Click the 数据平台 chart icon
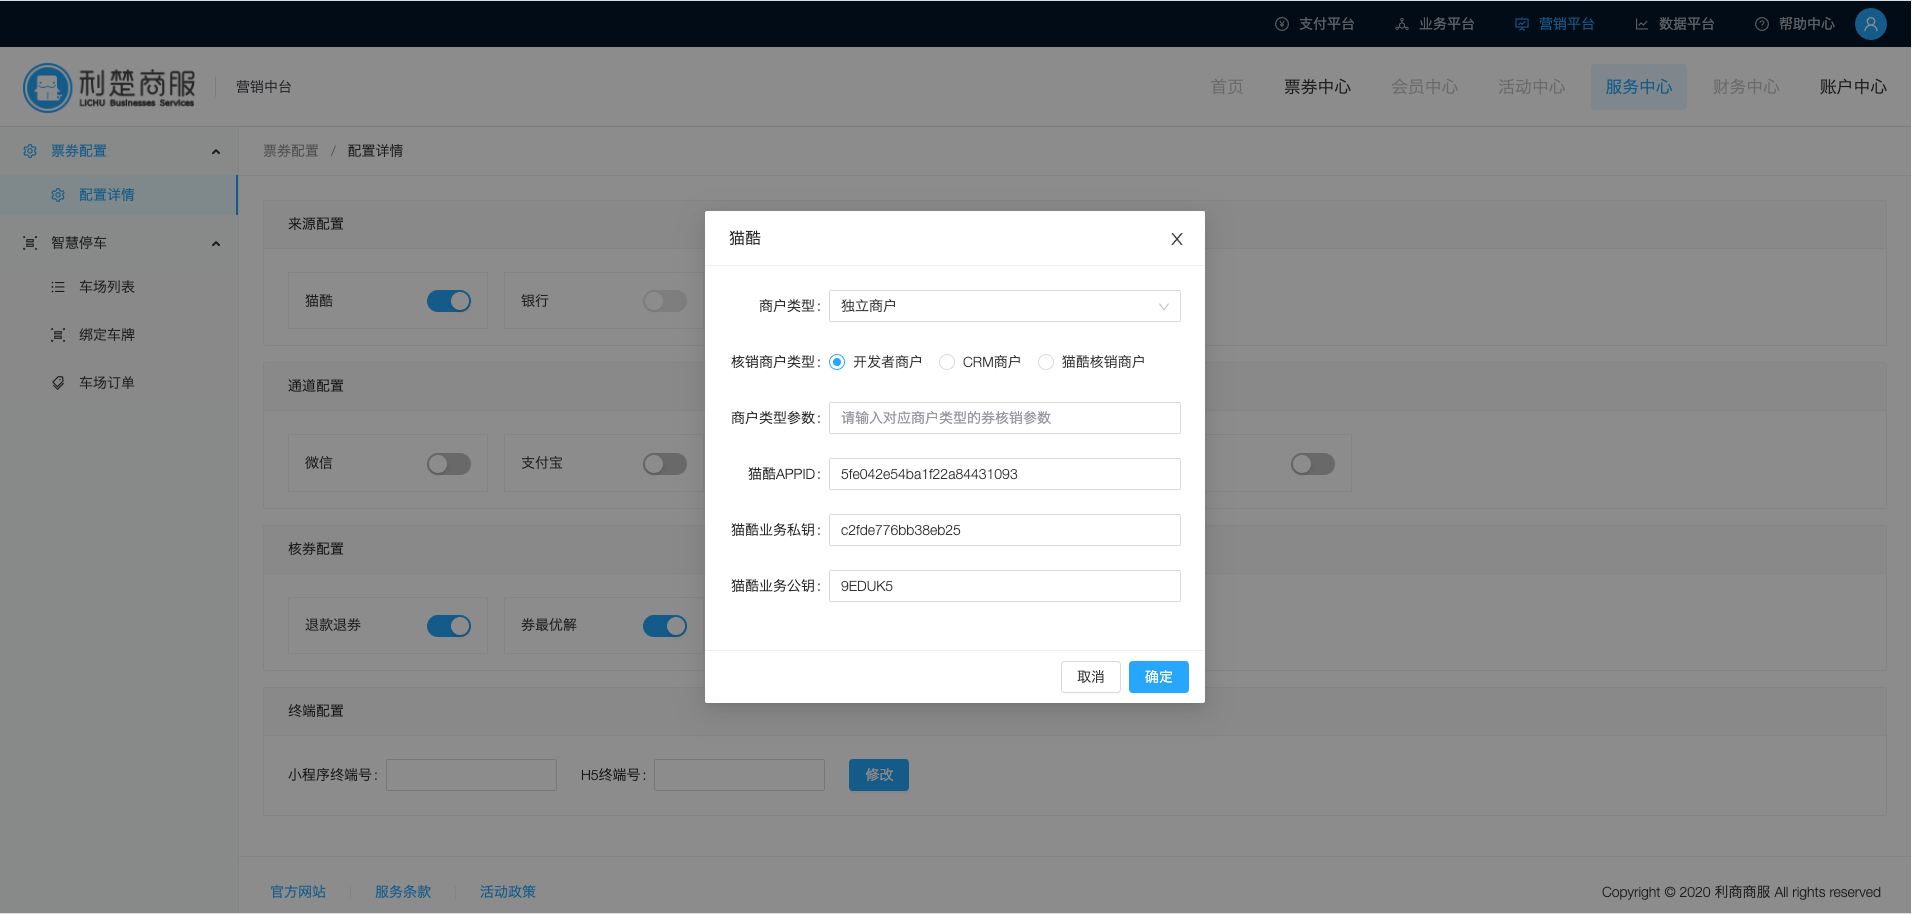This screenshot has height=914, width=1912. pos(1642,24)
